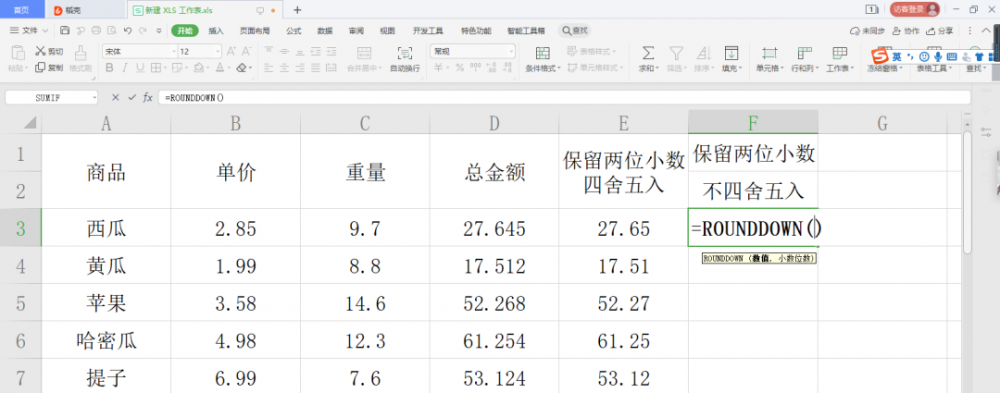Click the save floppy disk icon
This screenshot has height=393, width=1000.
[x=64, y=30]
